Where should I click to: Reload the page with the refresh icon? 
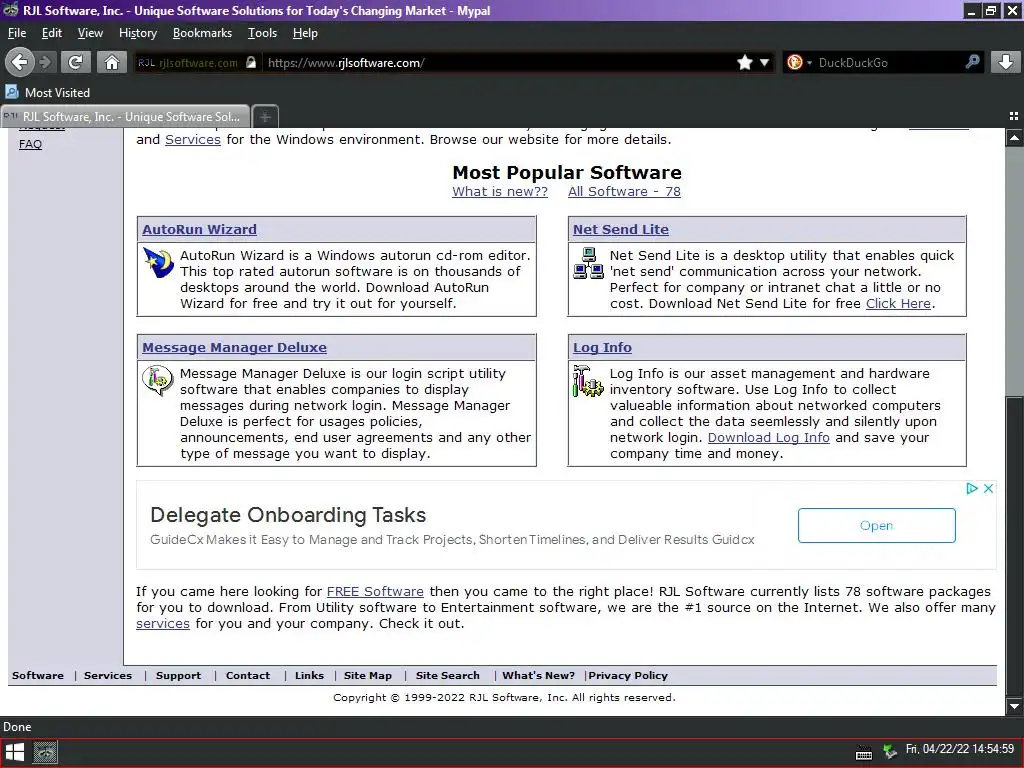(x=76, y=62)
